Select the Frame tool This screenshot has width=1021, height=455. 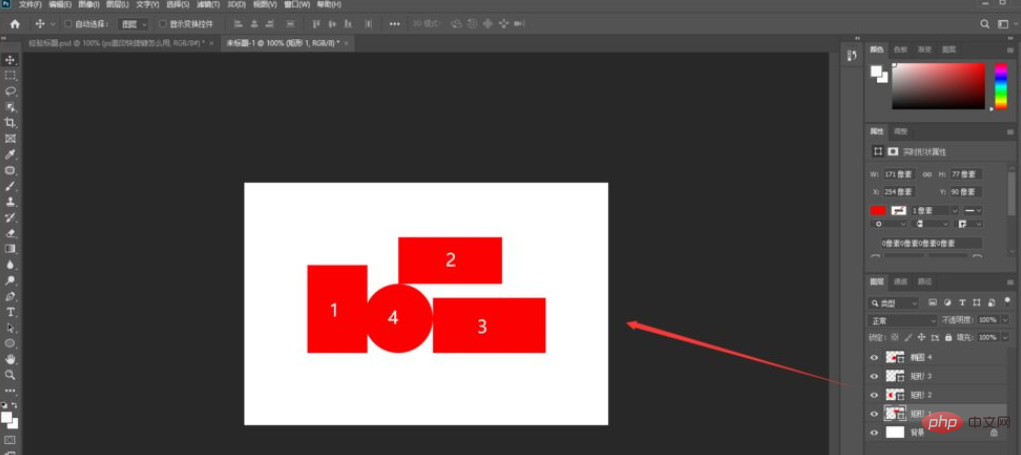(x=10, y=139)
